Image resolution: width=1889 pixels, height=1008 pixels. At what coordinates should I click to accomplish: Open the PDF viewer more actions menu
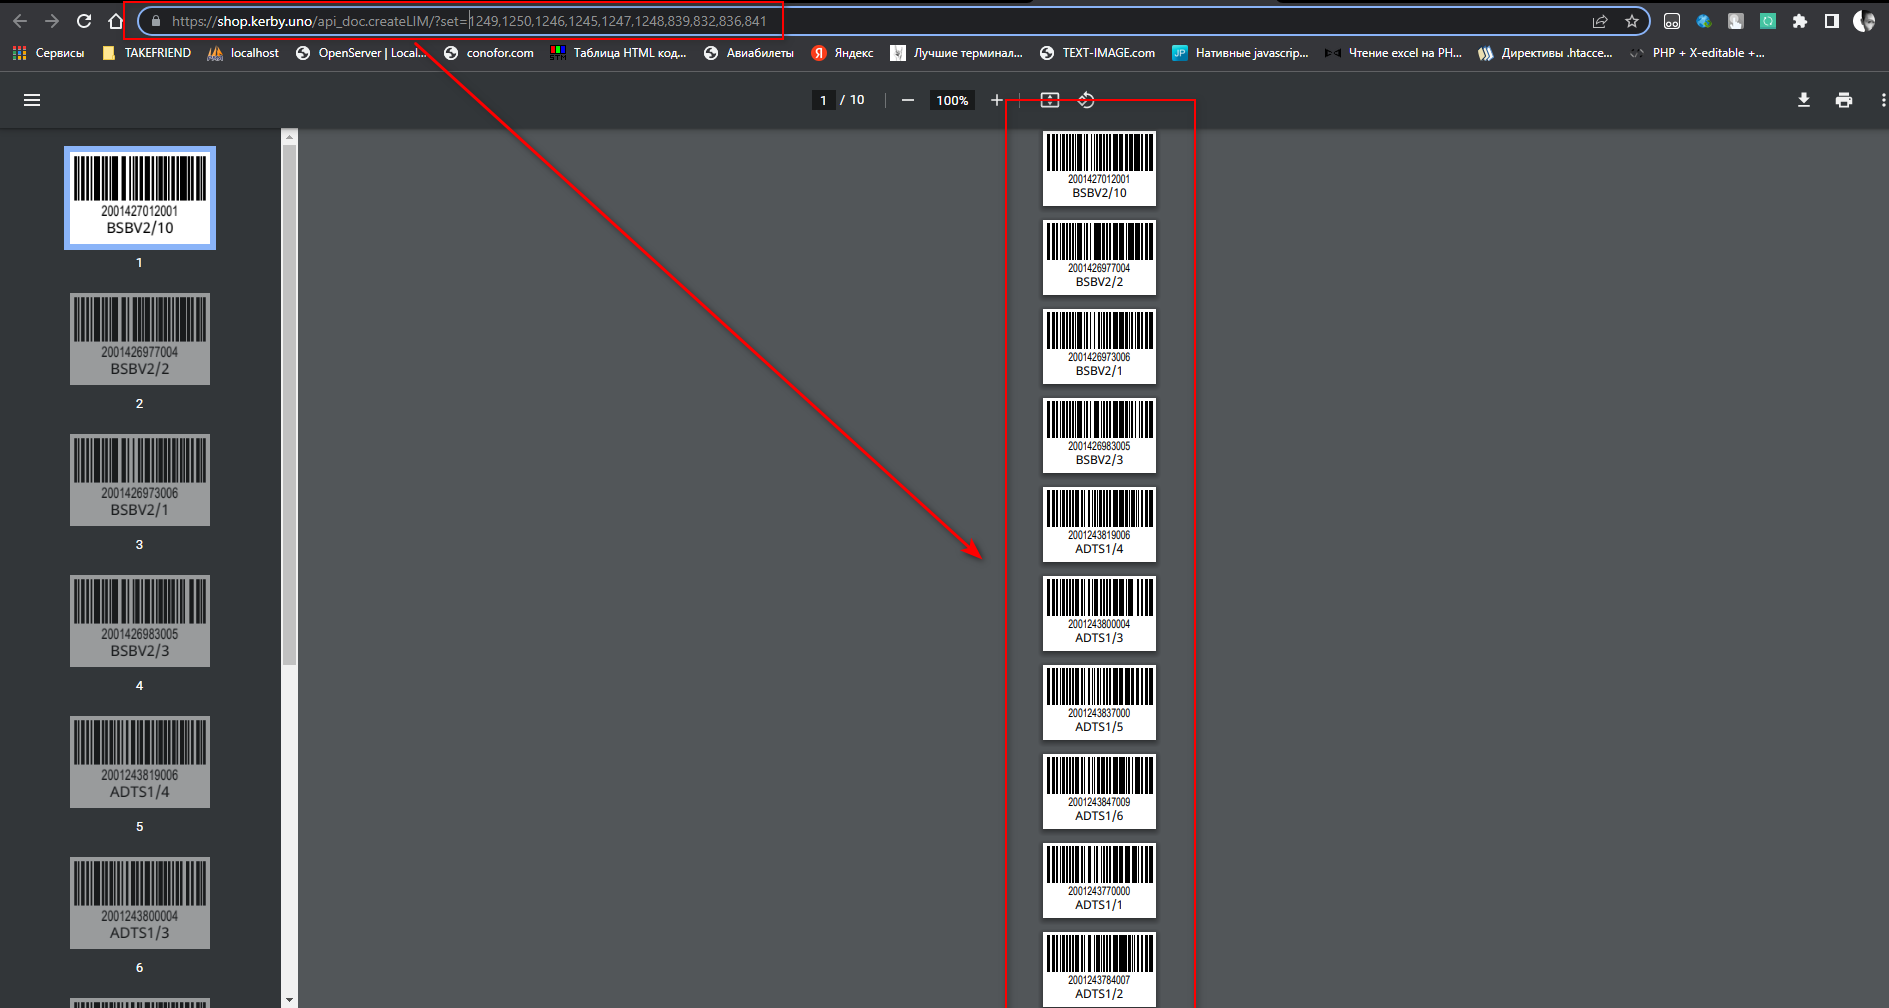click(x=1883, y=100)
